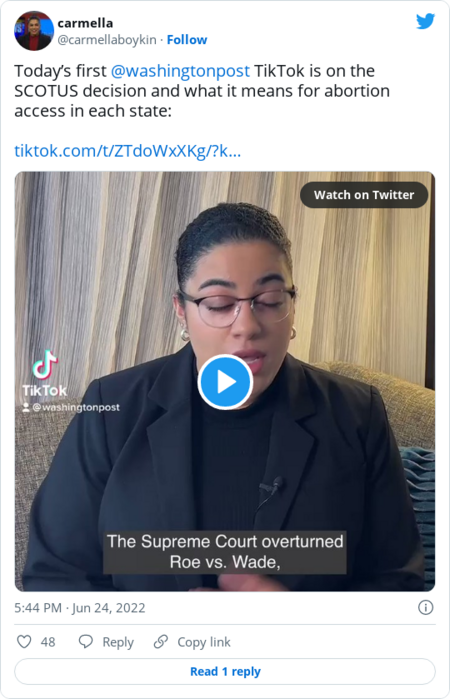The image size is (450, 699).
Task: Open the @washingtonpost mention link
Action: (180, 71)
